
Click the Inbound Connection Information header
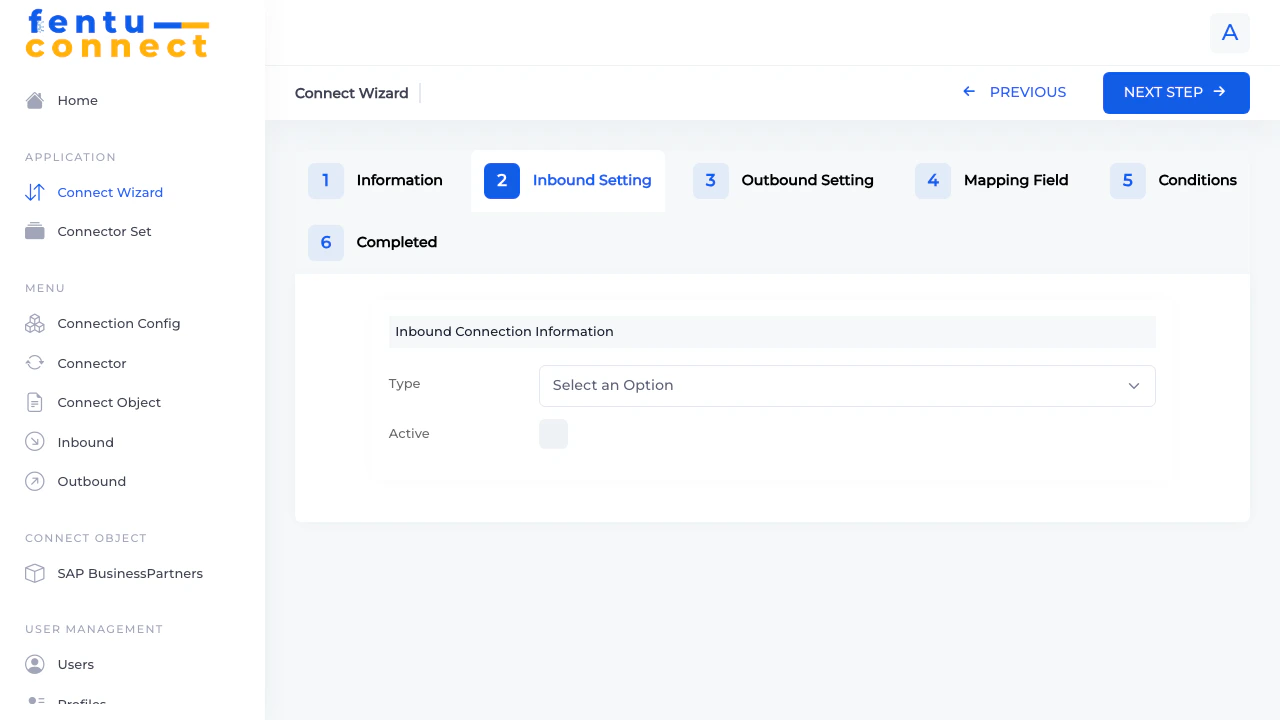tap(505, 331)
